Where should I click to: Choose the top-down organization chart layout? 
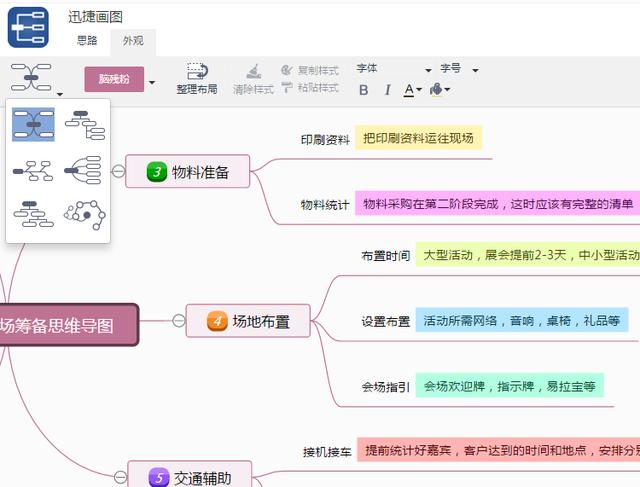(x=33, y=214)
